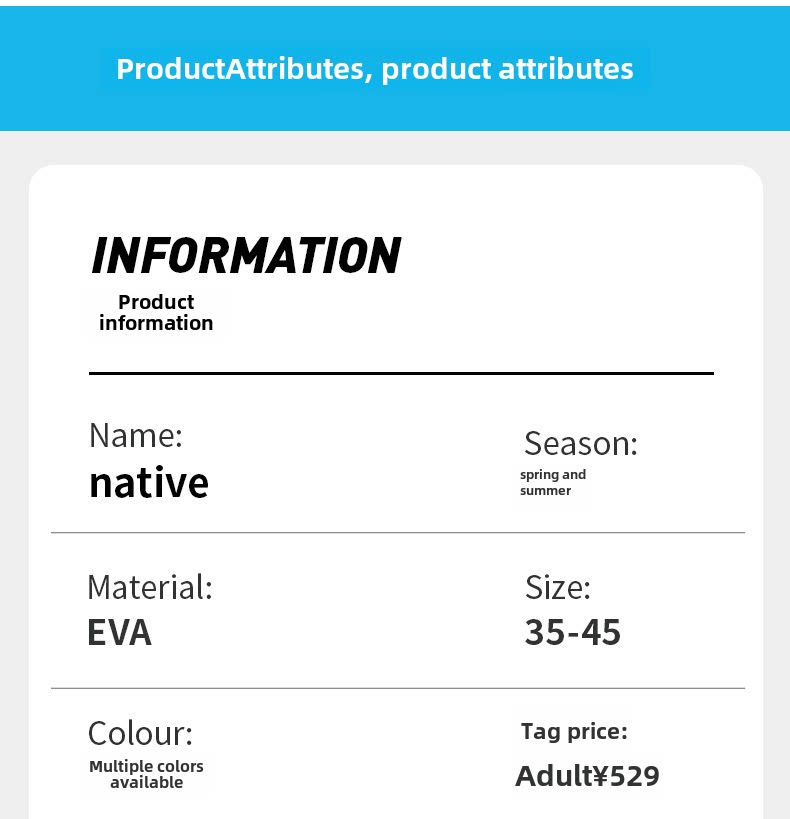Select the '35-45' size range
The image size is (790, 819).
click(x=572, y=632)
